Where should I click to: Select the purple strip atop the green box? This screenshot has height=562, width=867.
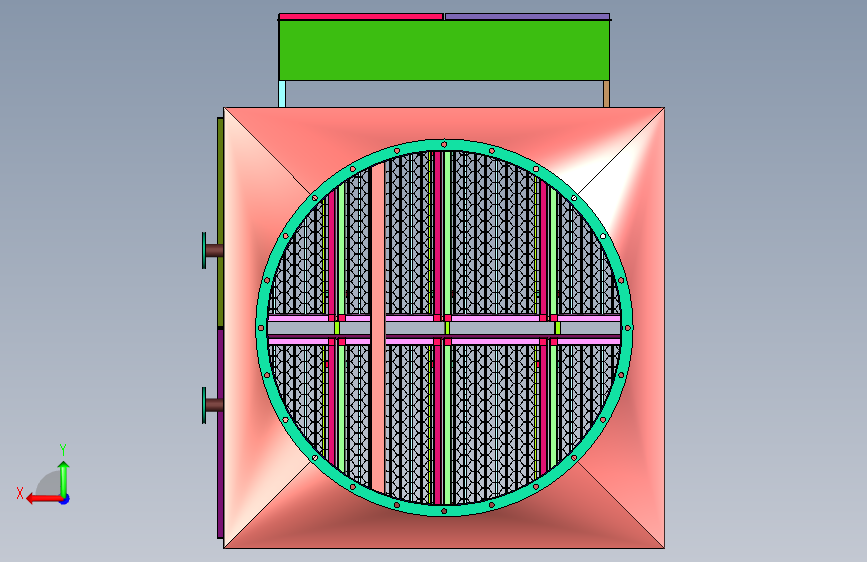click(x=527, y=17)
